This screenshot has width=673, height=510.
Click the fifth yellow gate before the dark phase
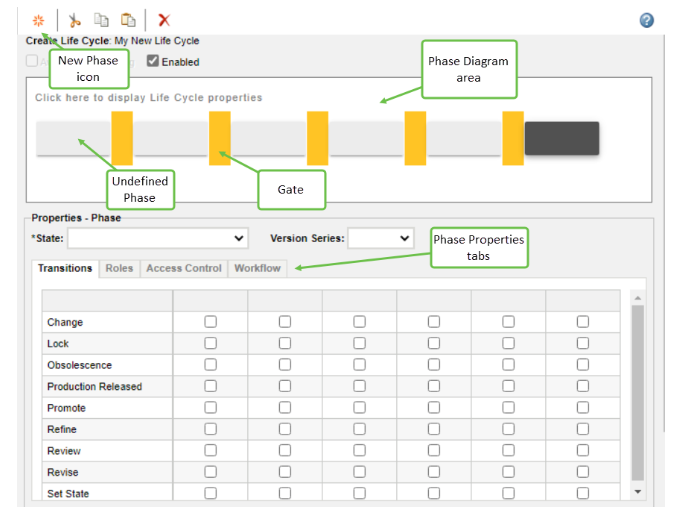coord(513,138)
